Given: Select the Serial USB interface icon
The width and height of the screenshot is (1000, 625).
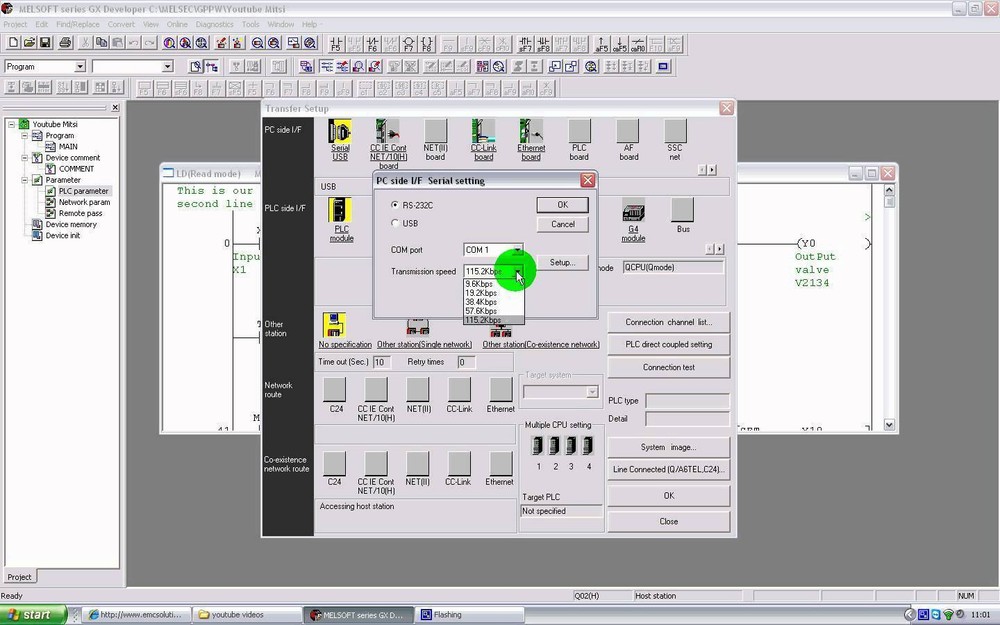Looking at the screenshot, I should [x=340, y=132].
